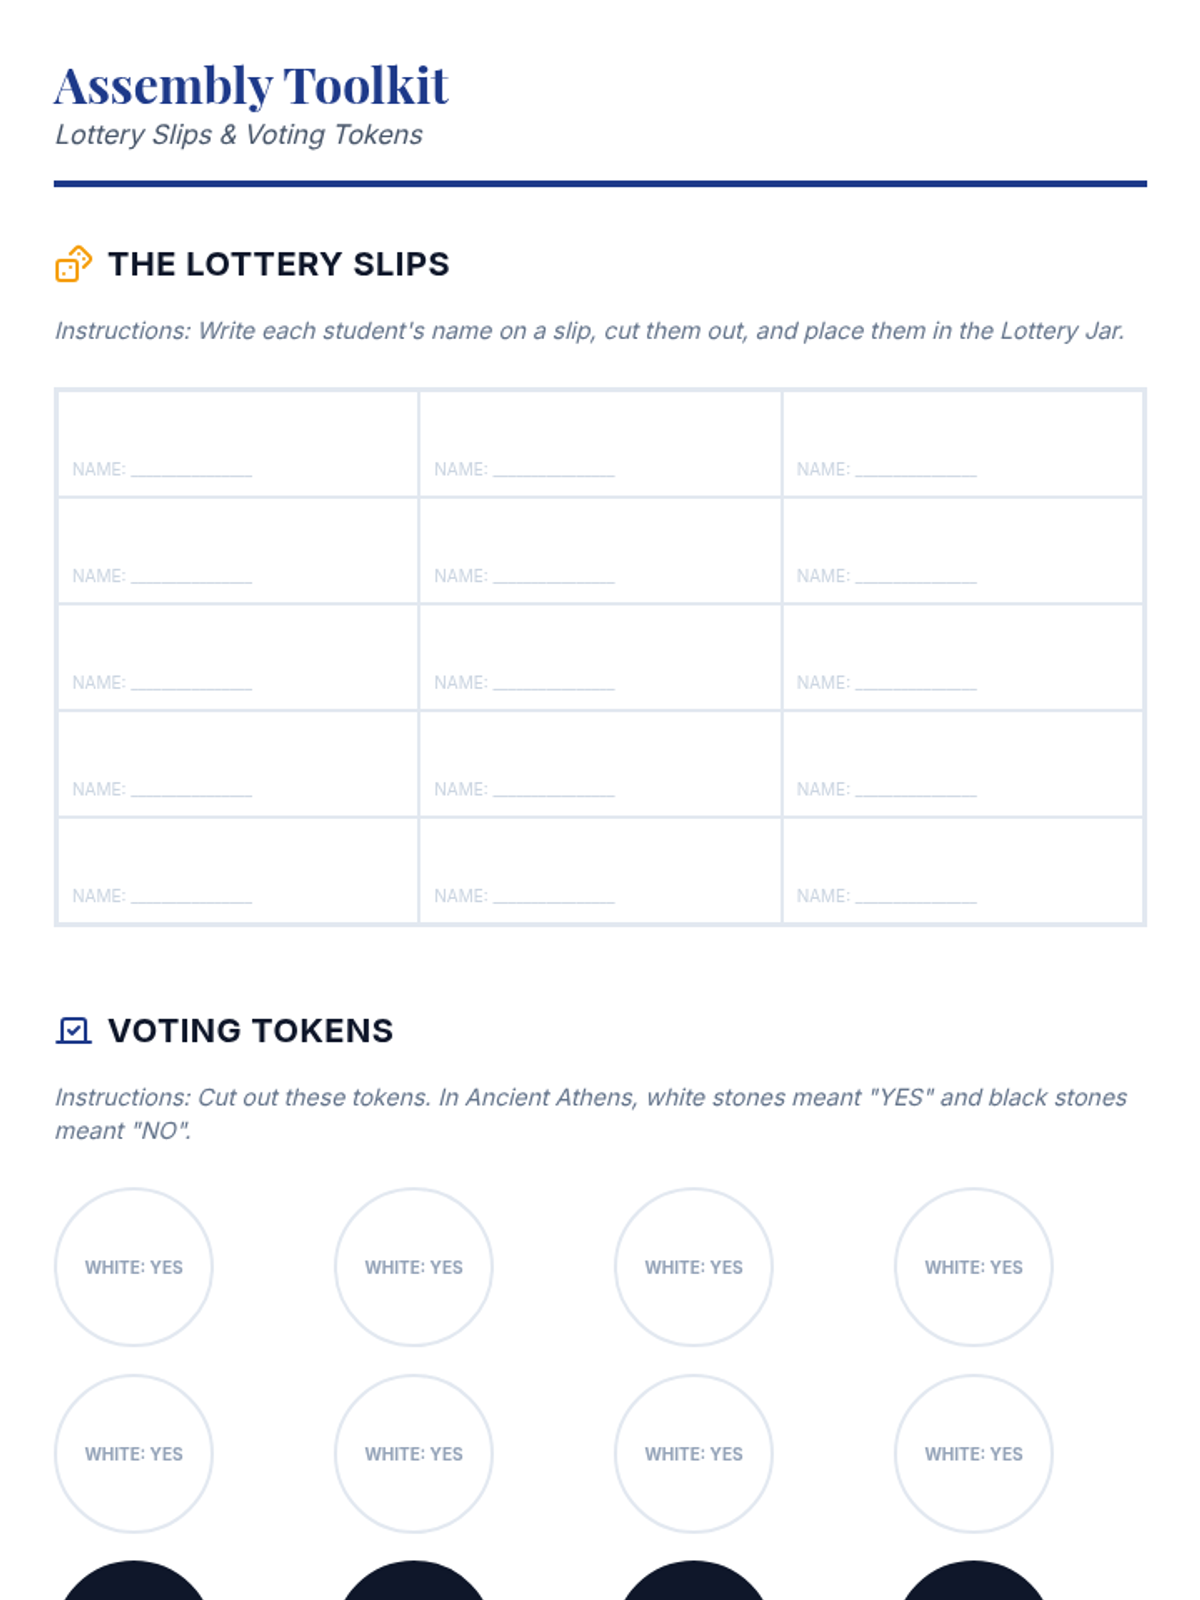
Task: Click the VOTING TOKENS section heading
Action: coord(250,1031)
